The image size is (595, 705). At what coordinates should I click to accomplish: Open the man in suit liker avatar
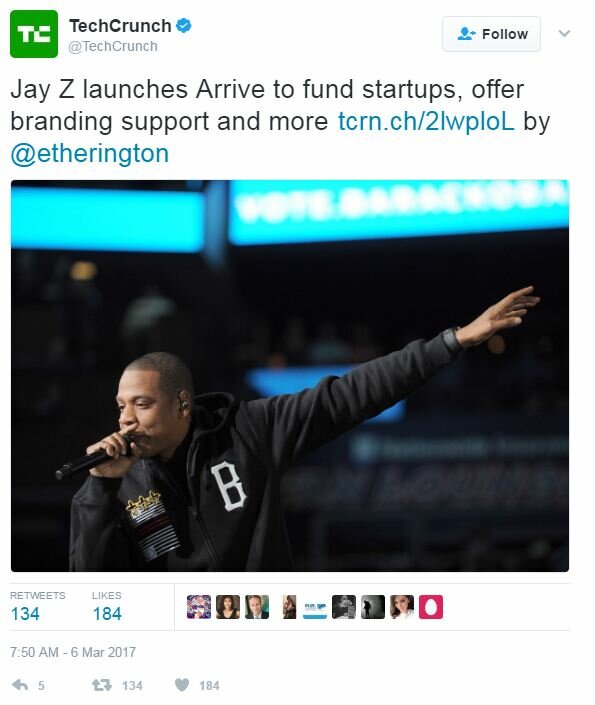[x=257, y=607]
